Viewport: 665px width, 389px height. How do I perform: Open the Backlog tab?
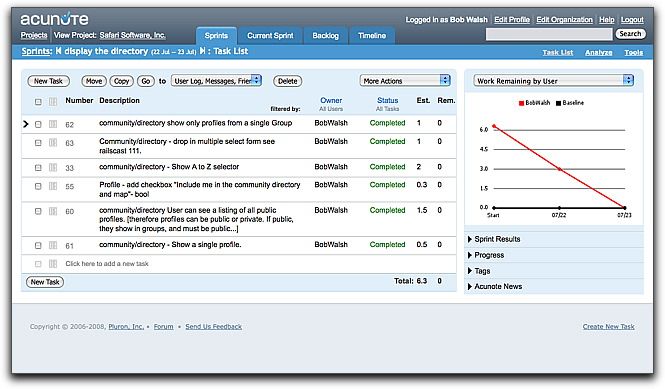(x=326, y=36)
